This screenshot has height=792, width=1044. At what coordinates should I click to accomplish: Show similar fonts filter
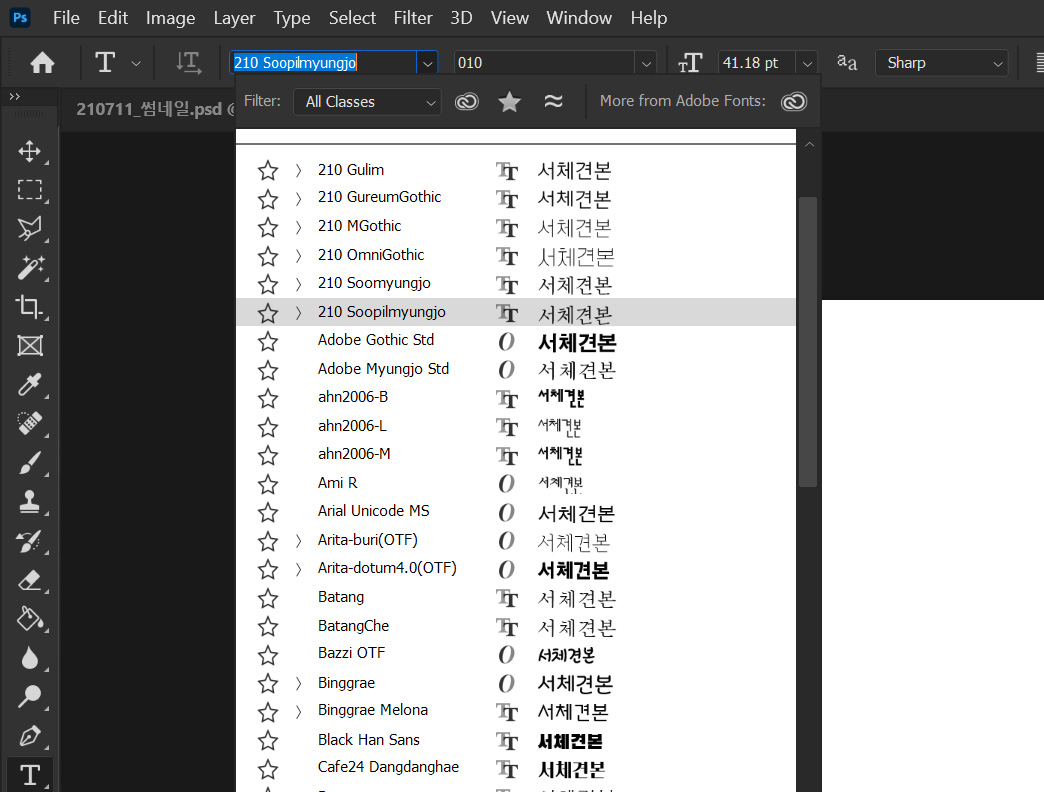tap(553, 101)
